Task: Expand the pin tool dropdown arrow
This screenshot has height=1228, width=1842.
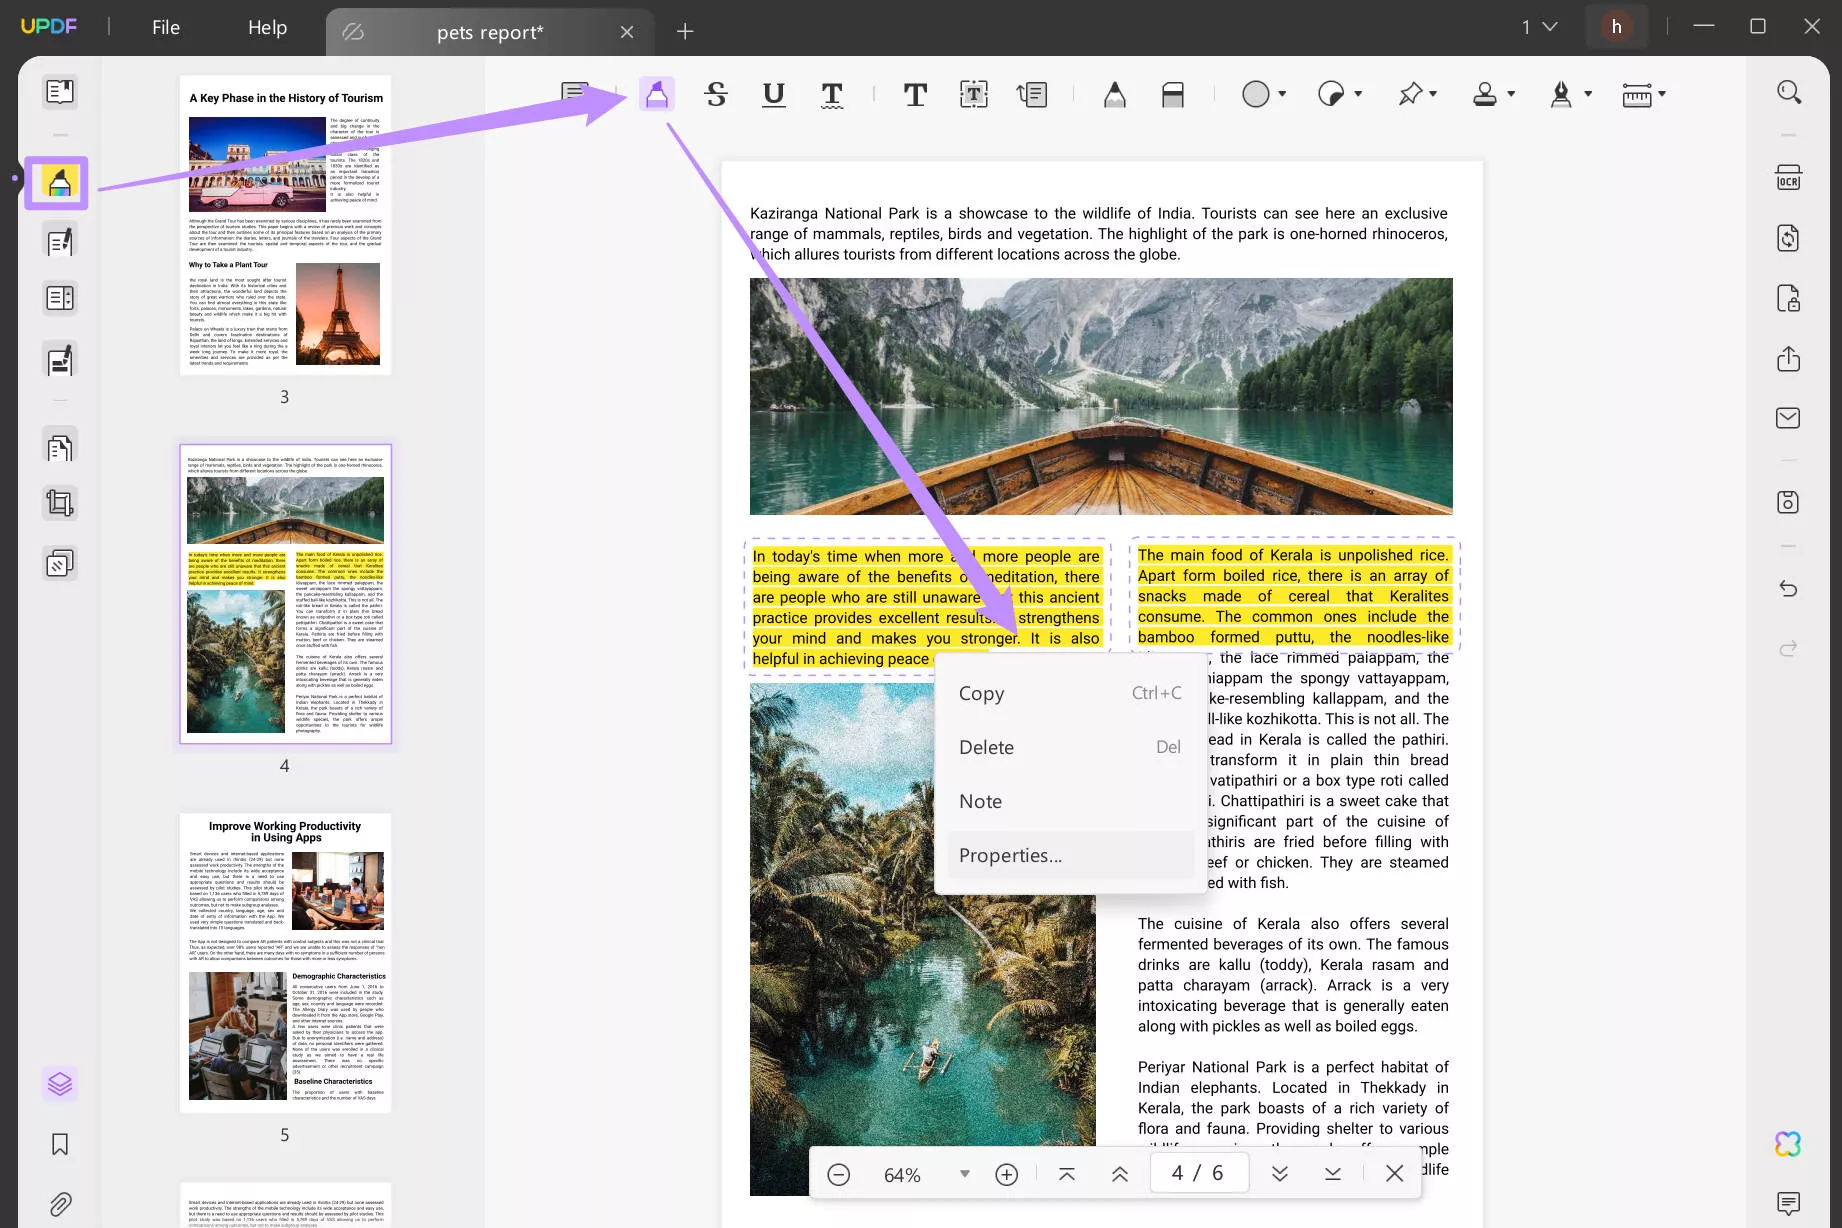Action: click(x=1433, y=94)
